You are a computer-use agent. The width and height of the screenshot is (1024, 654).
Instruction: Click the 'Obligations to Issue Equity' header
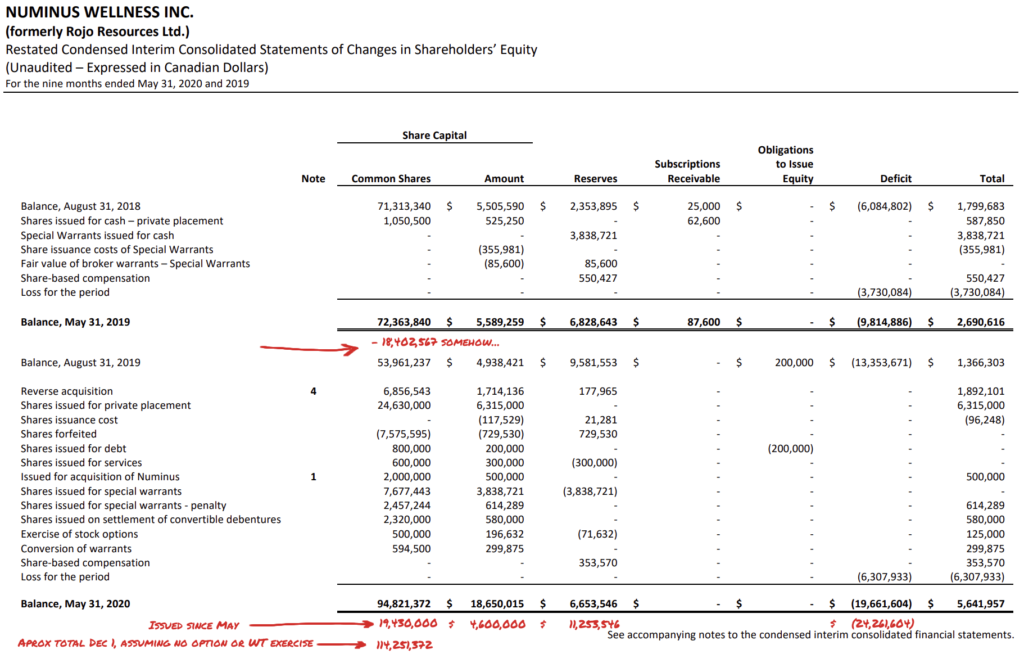(785, 164)
